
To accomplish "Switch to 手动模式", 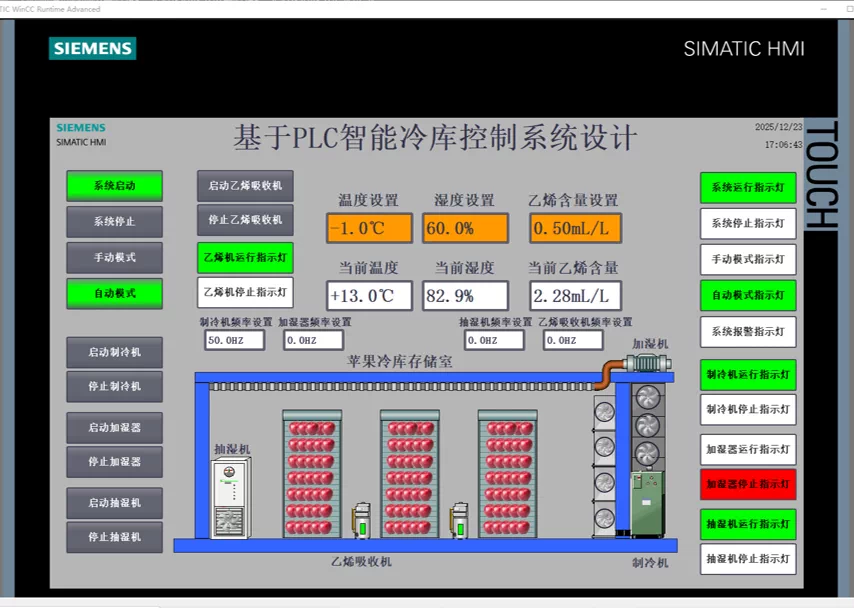I will click(114, 258).
